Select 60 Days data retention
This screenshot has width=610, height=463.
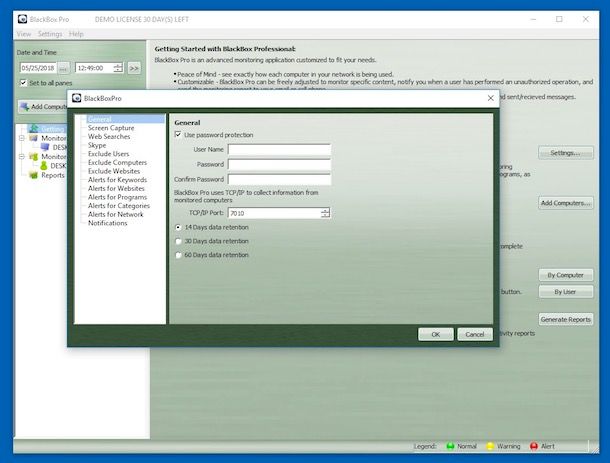point(178,255)
